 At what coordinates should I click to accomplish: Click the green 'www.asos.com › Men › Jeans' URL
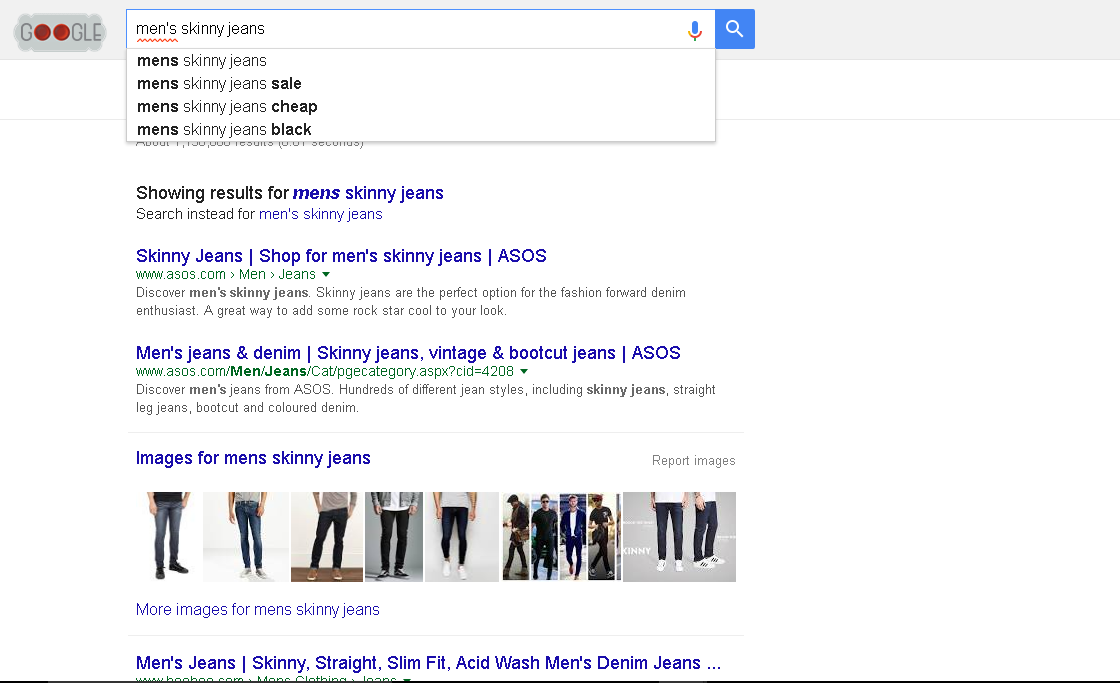click(x=226, y=274)
